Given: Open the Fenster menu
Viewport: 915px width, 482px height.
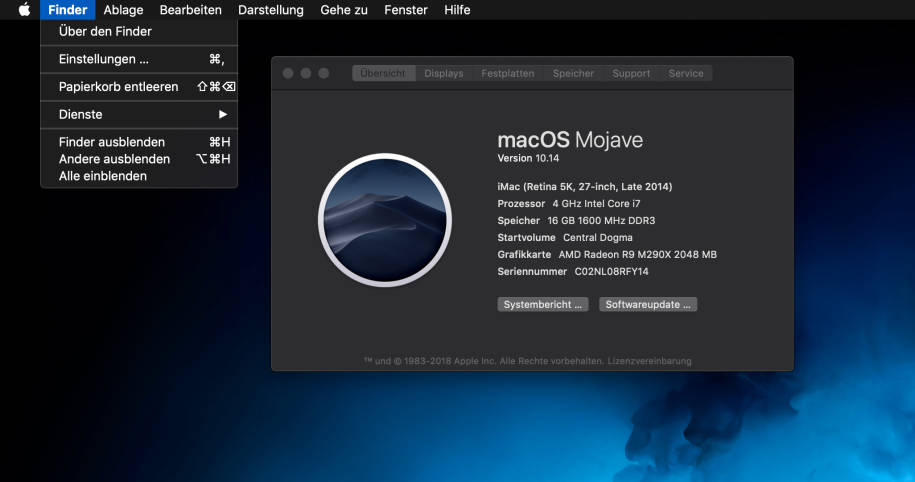Looking at the screenshot, I should (x=406, y=10).
